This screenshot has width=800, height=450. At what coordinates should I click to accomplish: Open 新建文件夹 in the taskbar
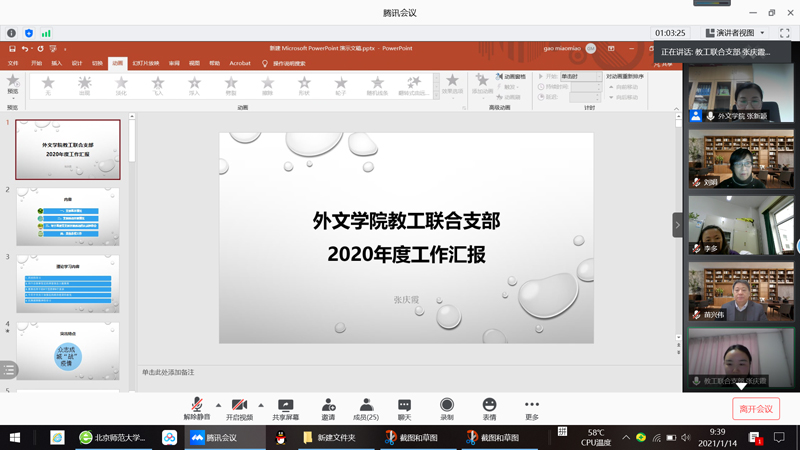pos(329,438)
